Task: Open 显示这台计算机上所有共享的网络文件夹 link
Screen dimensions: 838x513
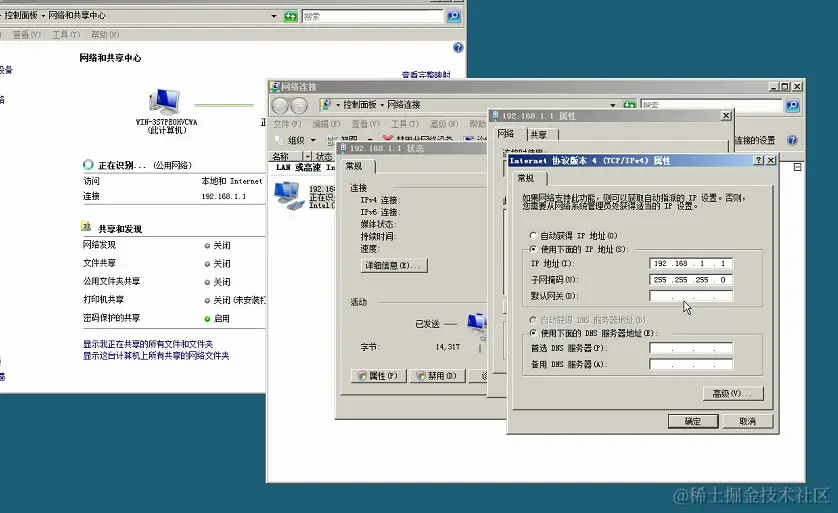Action: pos(156,356)
